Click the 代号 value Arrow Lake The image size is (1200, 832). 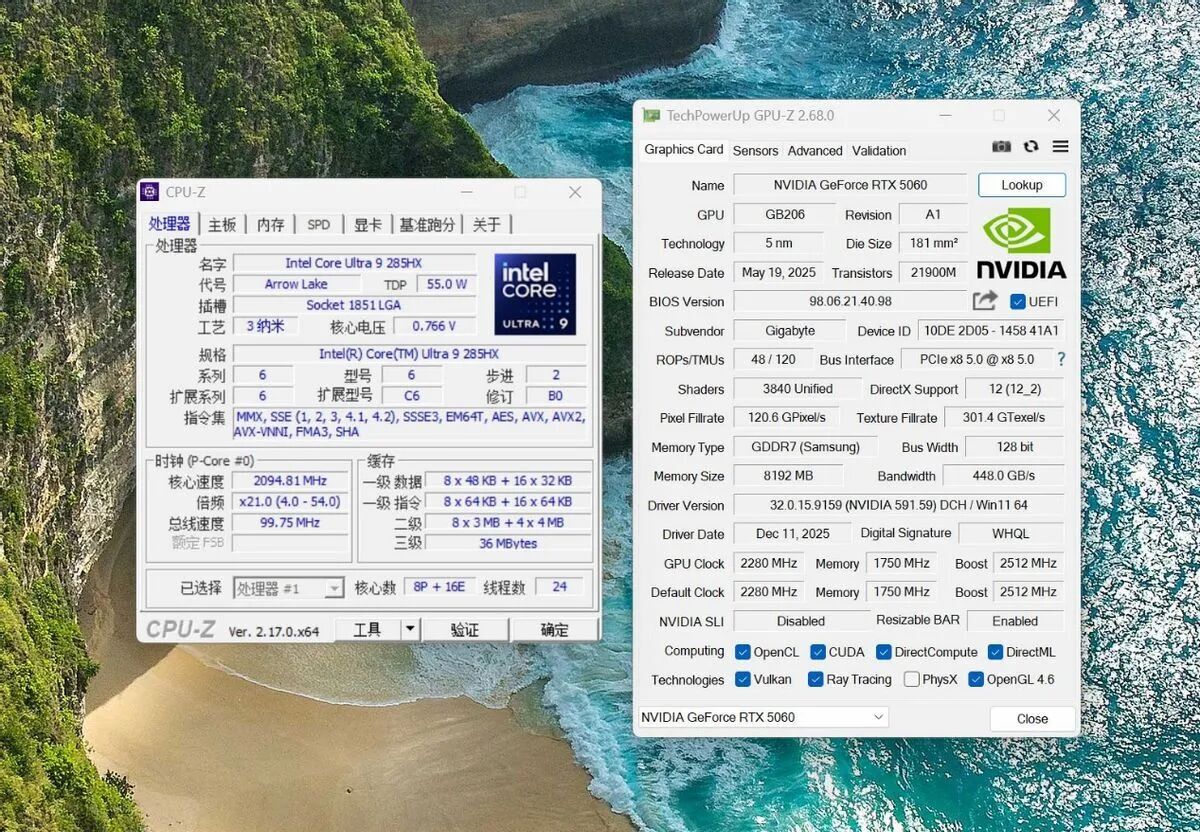pyautogui.click(x=296, y=284)
